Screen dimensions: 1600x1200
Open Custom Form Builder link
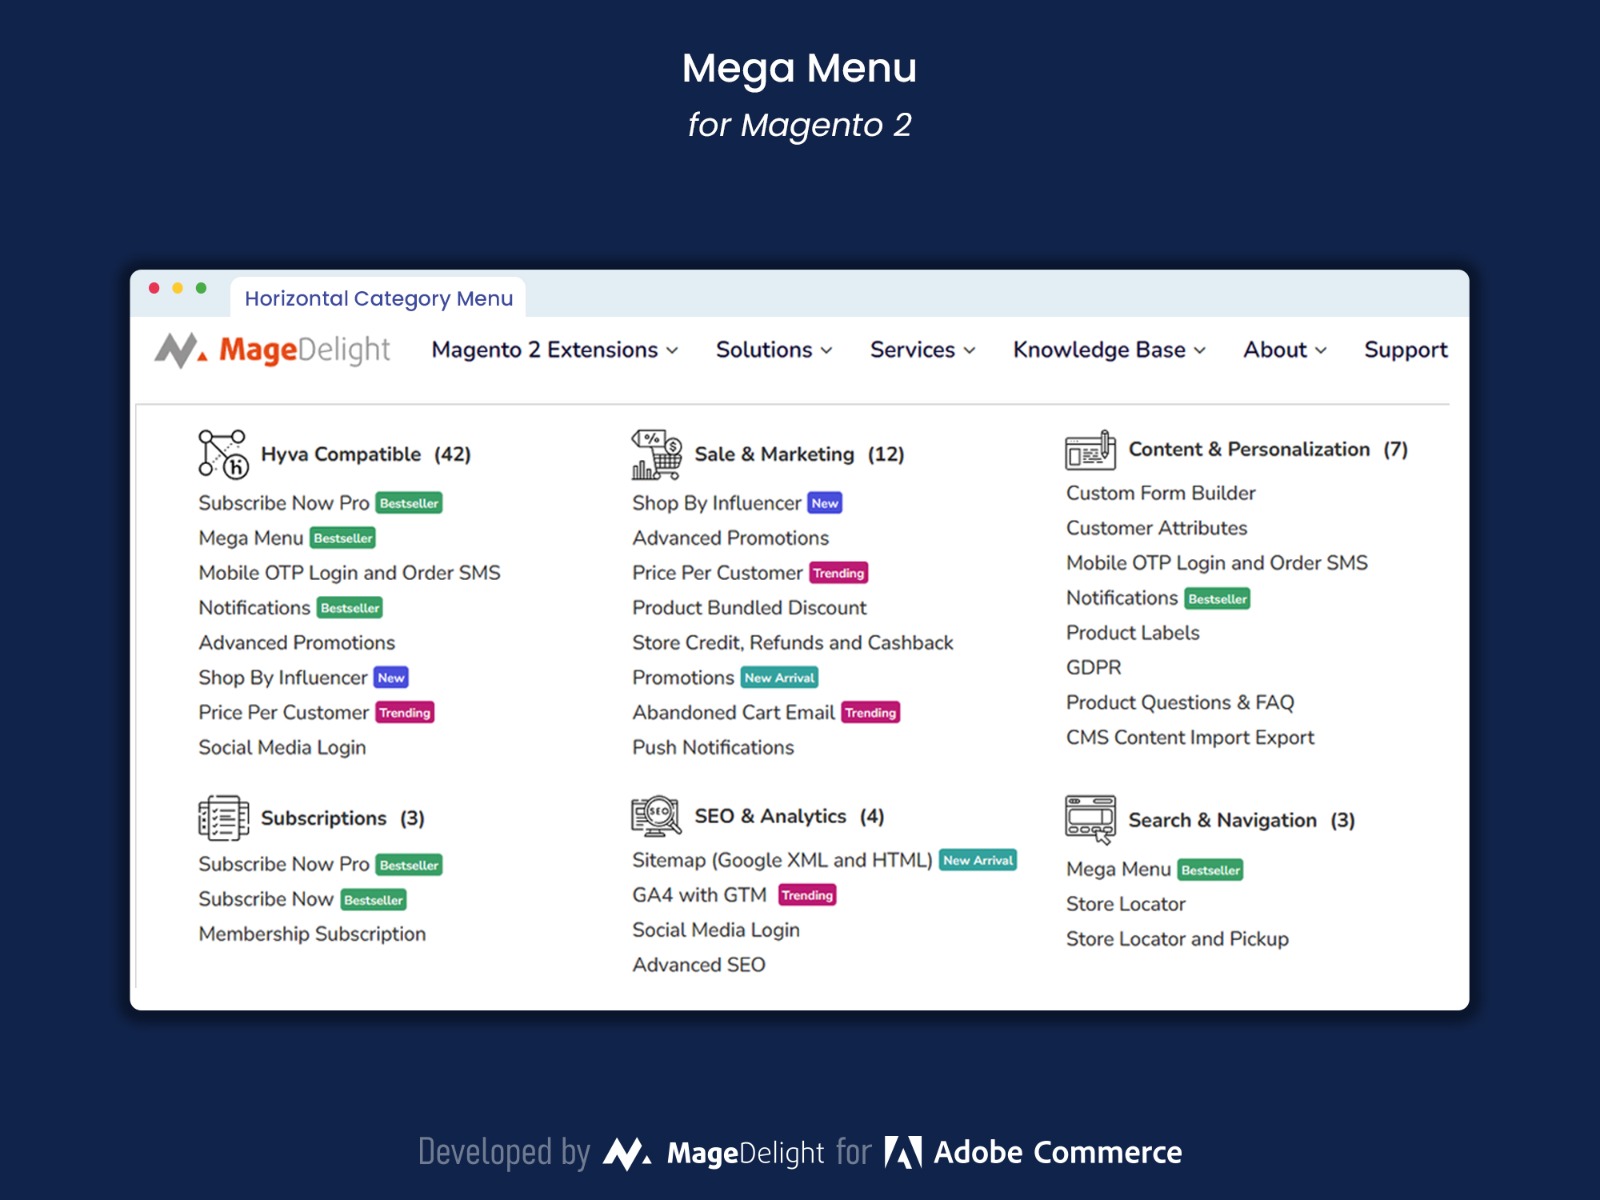1161,493
